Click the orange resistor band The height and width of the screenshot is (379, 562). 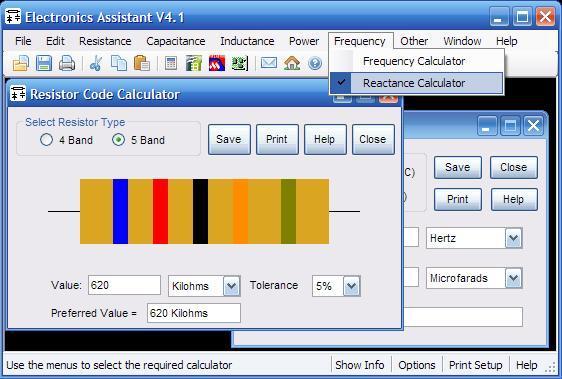240,211
